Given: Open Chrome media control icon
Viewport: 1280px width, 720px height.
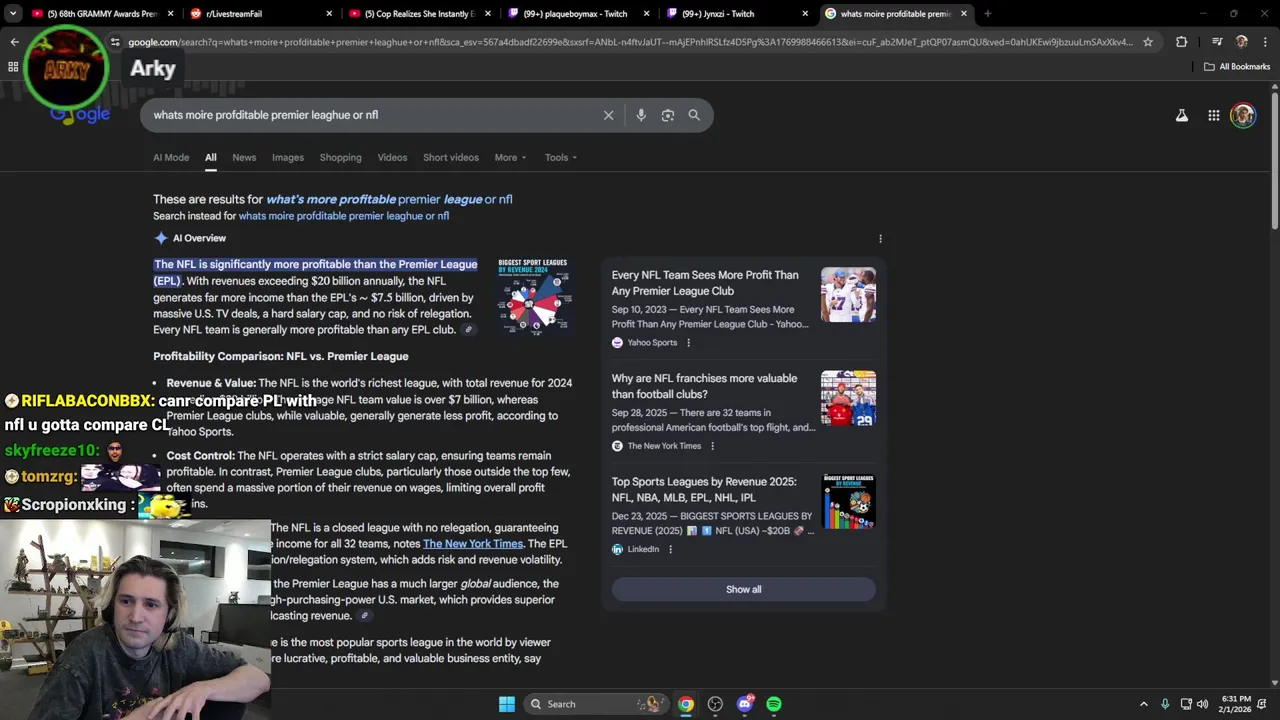Looking at the screenshot, I should click(1217, 42).
